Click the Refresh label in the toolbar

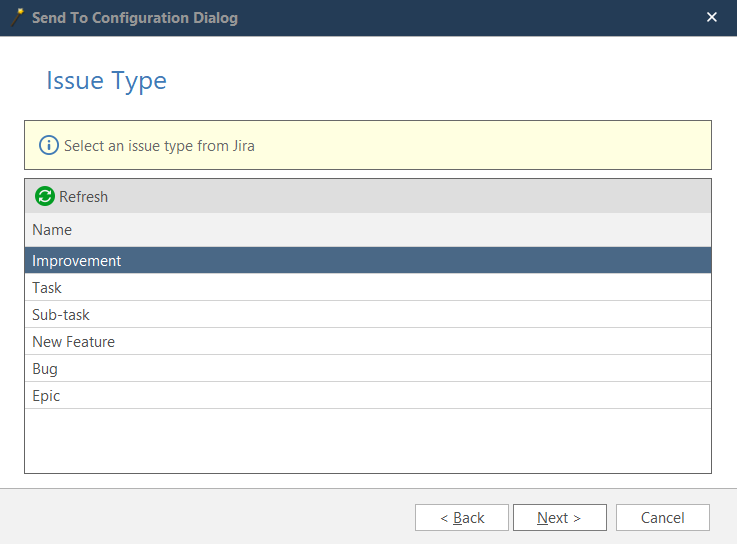tap(83, 197)
